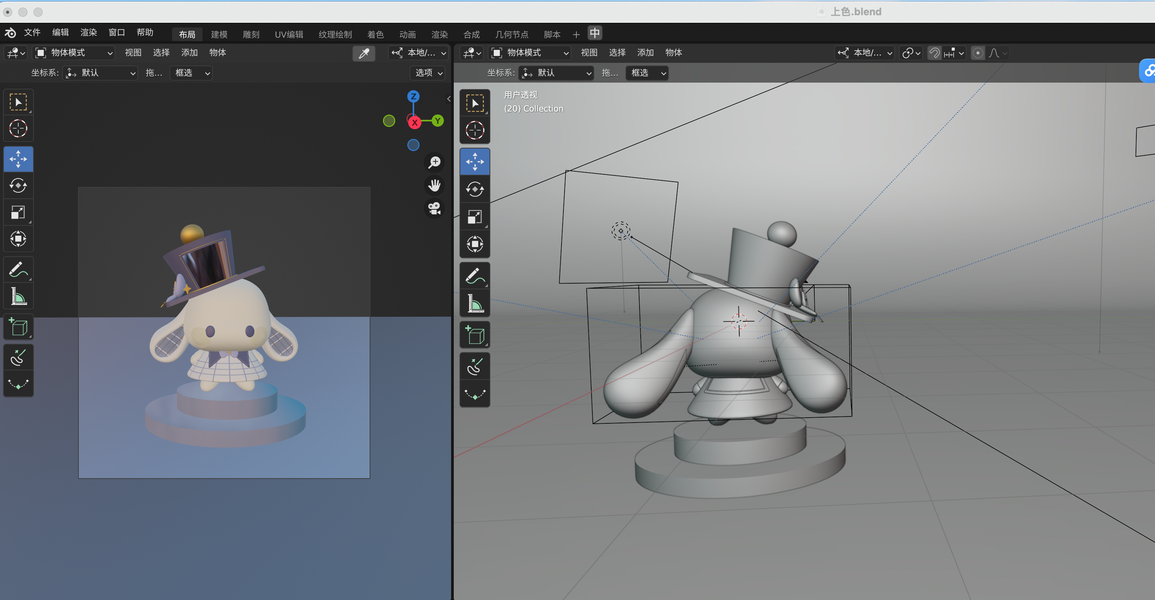Viewport: 1155px width, 600px height.
Task: Select the 3D cursor tool in left viewport
Action: tap(18, 128)
